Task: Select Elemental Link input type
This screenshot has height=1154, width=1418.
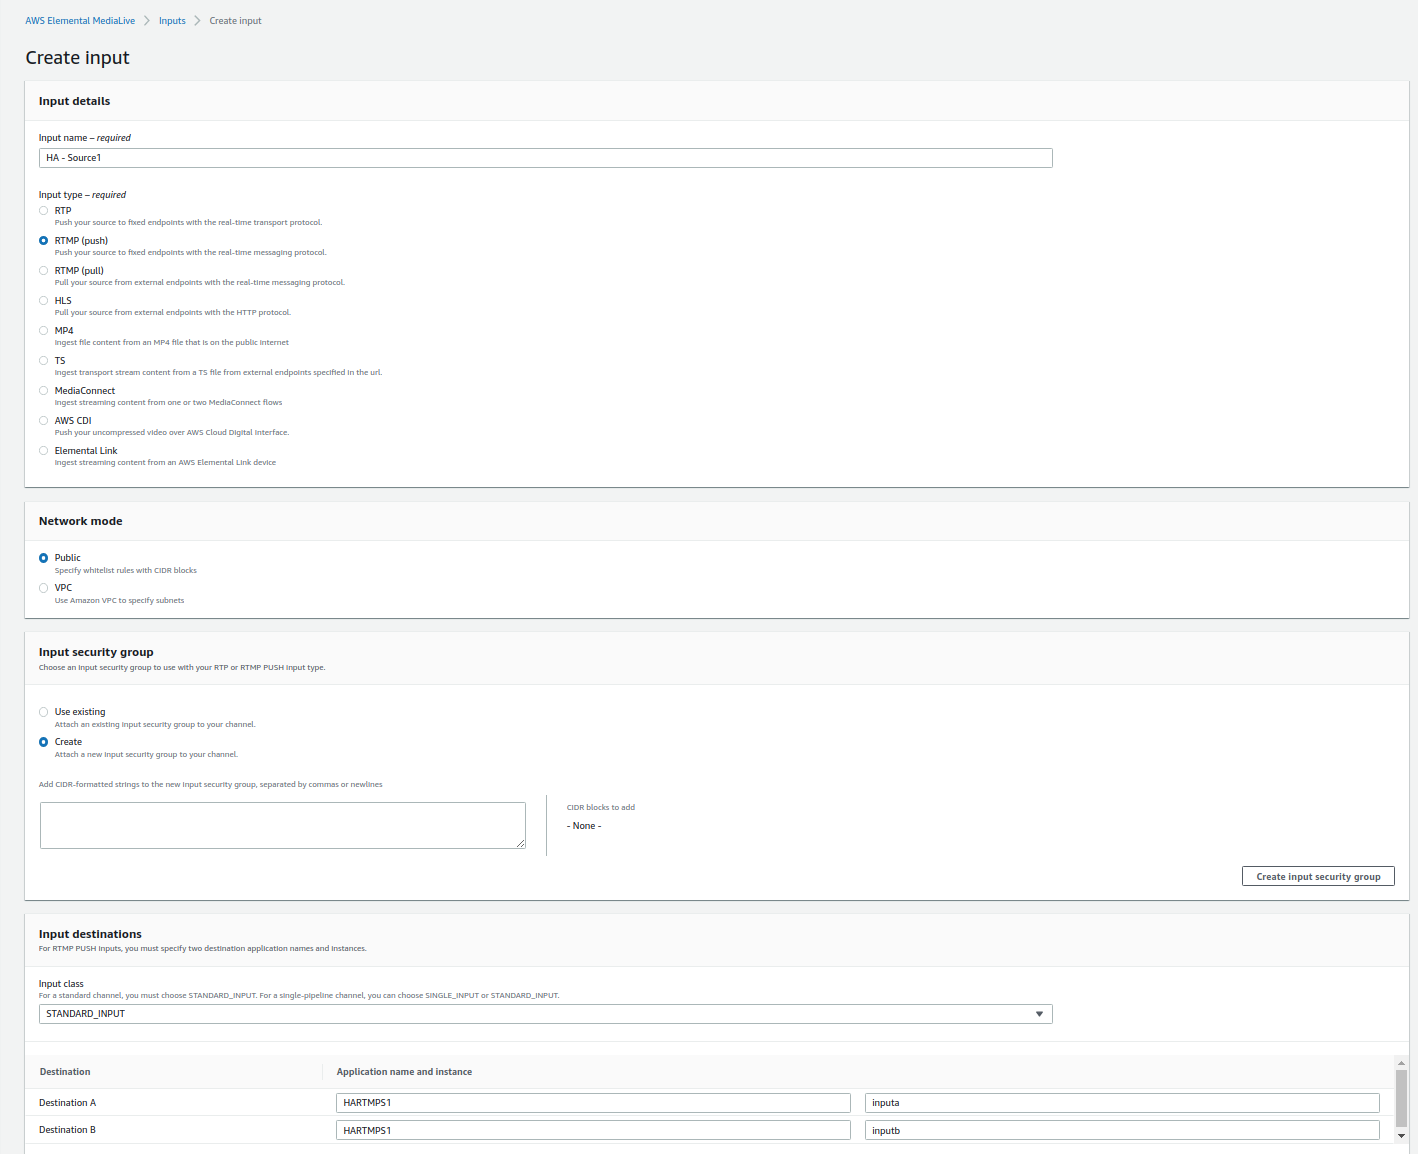Action: pos(43,451)
